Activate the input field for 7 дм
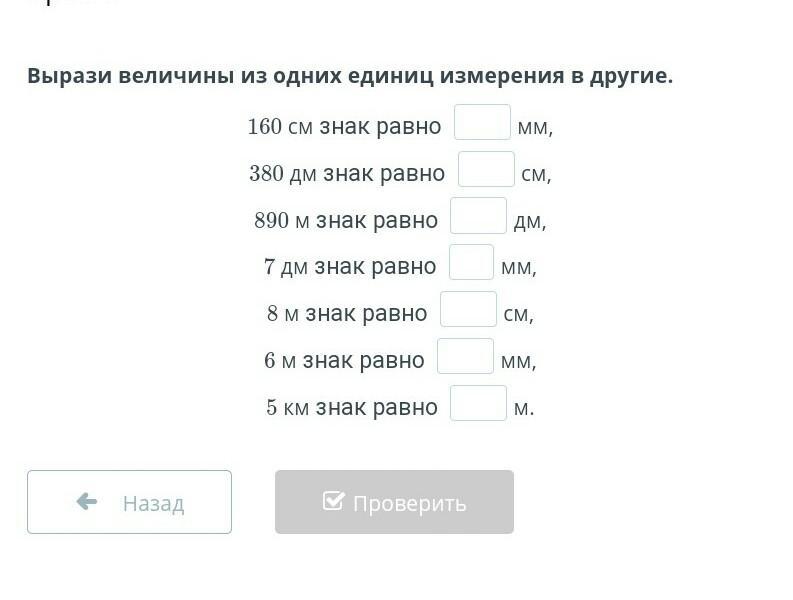Image resolution: width=793 pixels, height=600 pixels. point(471,263)
